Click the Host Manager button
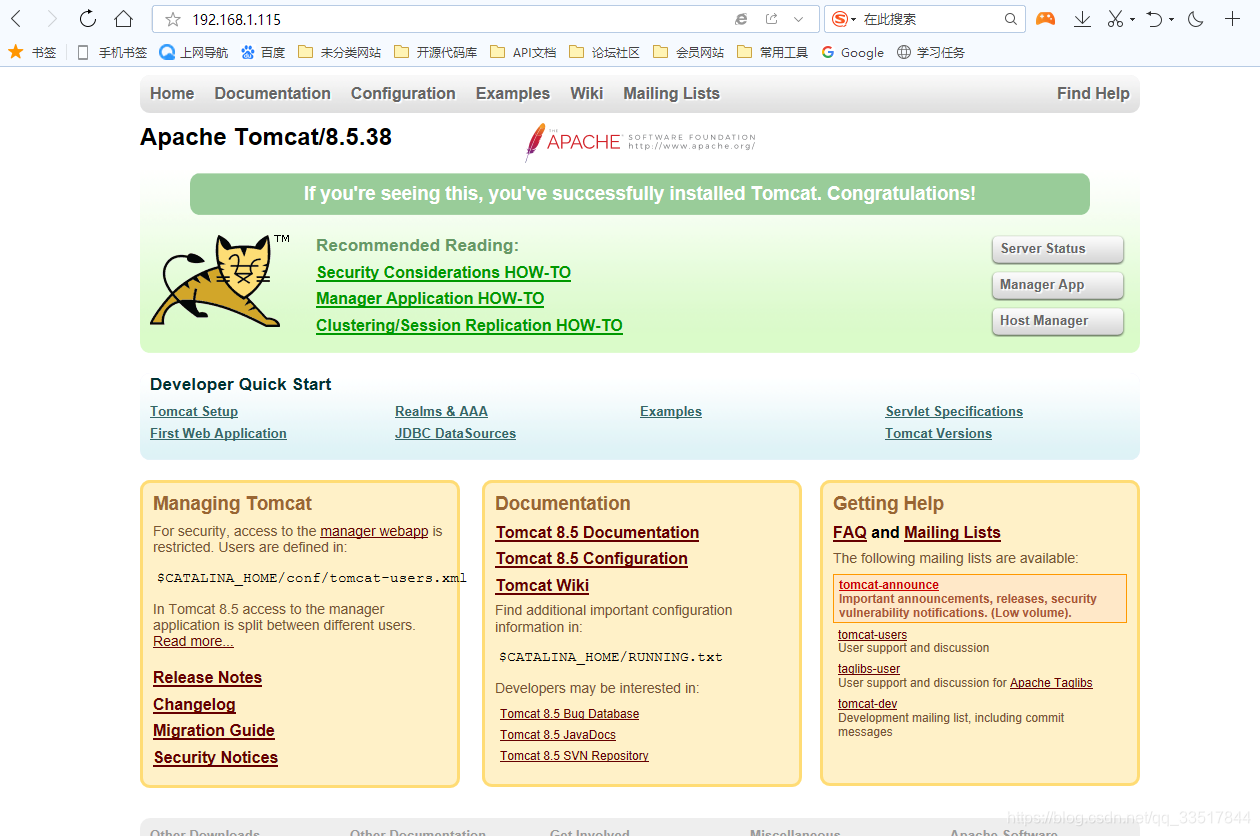The width and height of the screenshot is (1260, 836). (x=1058, y=321)
